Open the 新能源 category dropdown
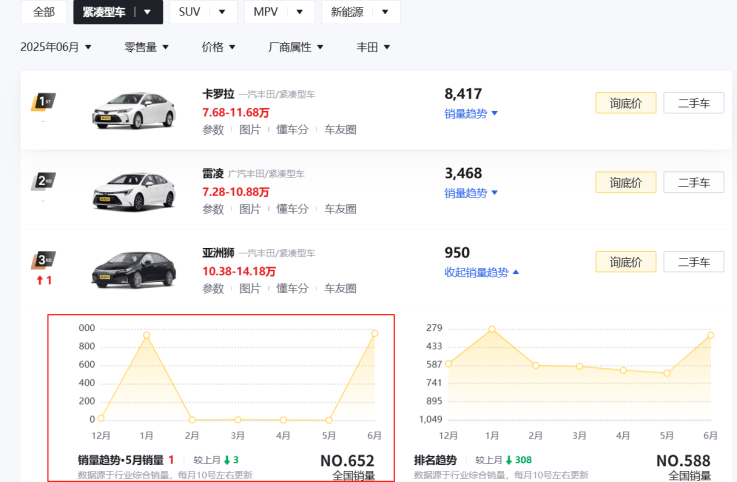This screenshot has height=482, width=737. pyautogui.click(x=385, y=12)
